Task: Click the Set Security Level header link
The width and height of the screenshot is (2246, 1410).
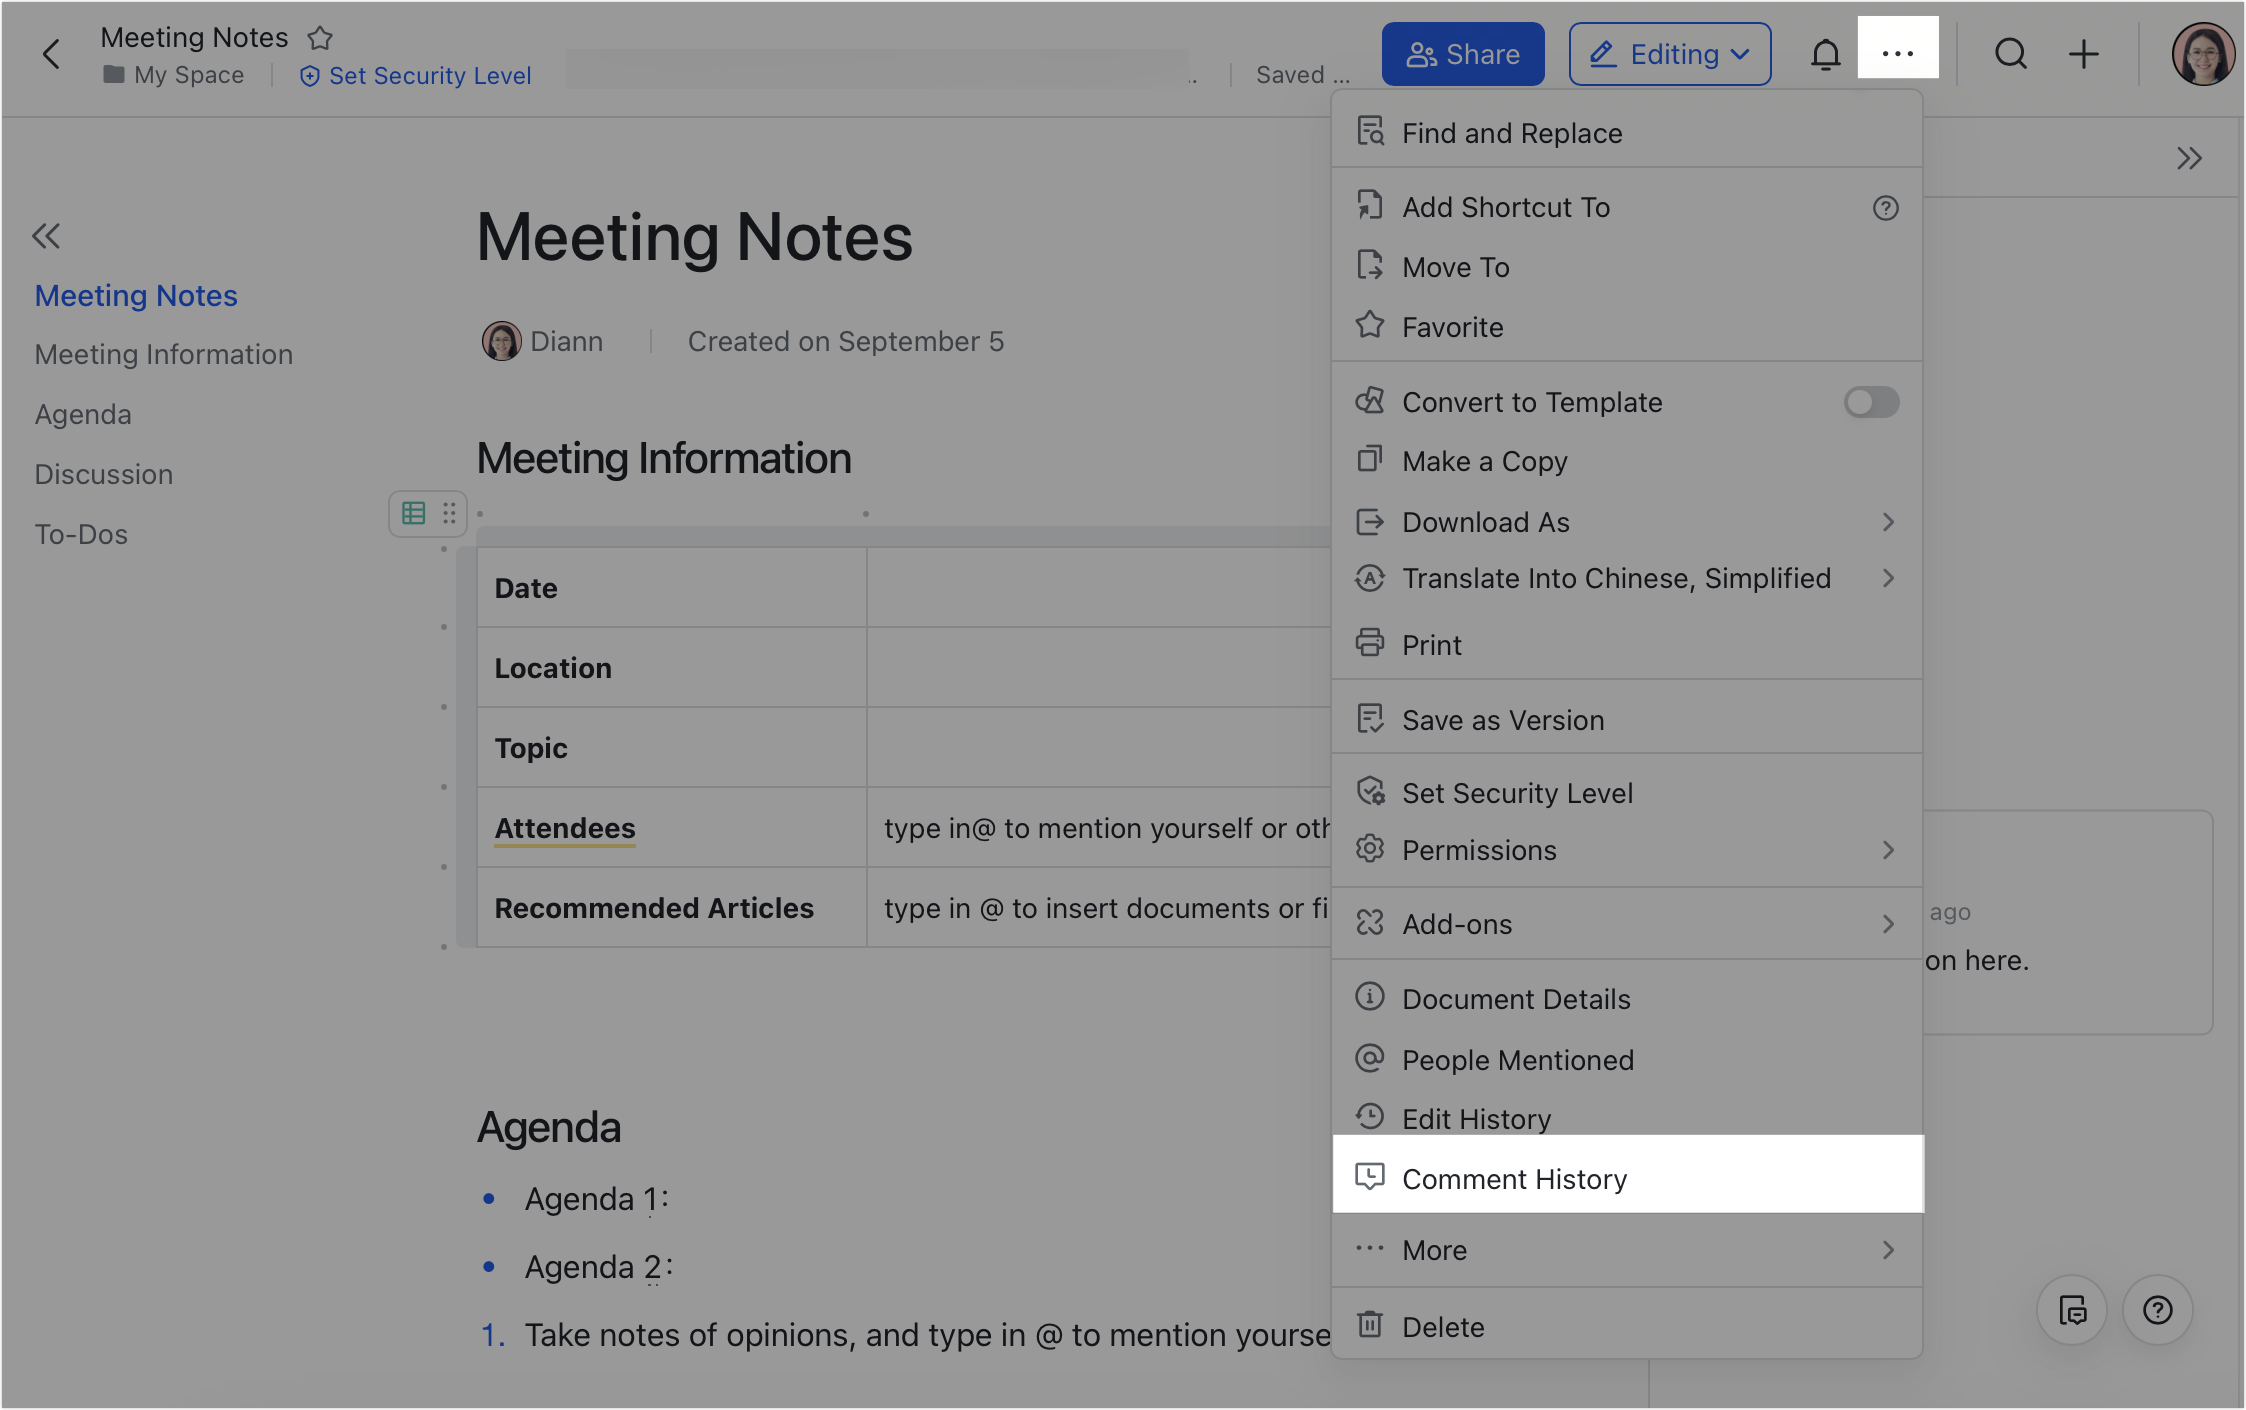Action: (x=416, y=75)
